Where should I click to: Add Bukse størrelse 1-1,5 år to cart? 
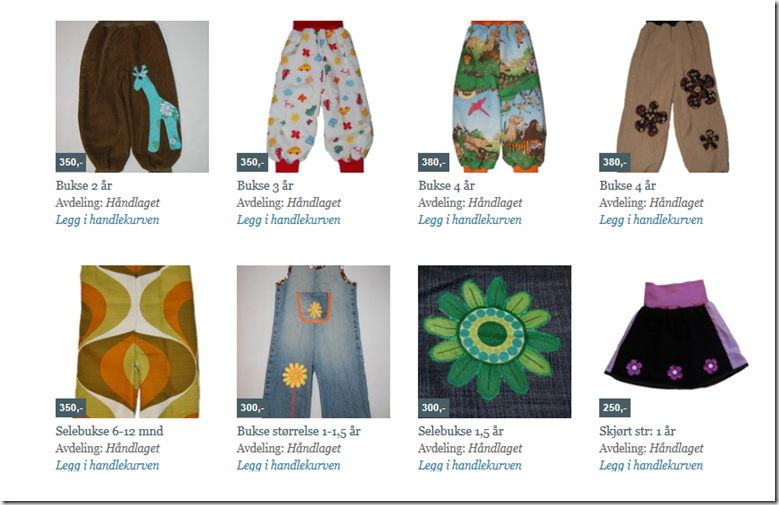tap(289, 465)
